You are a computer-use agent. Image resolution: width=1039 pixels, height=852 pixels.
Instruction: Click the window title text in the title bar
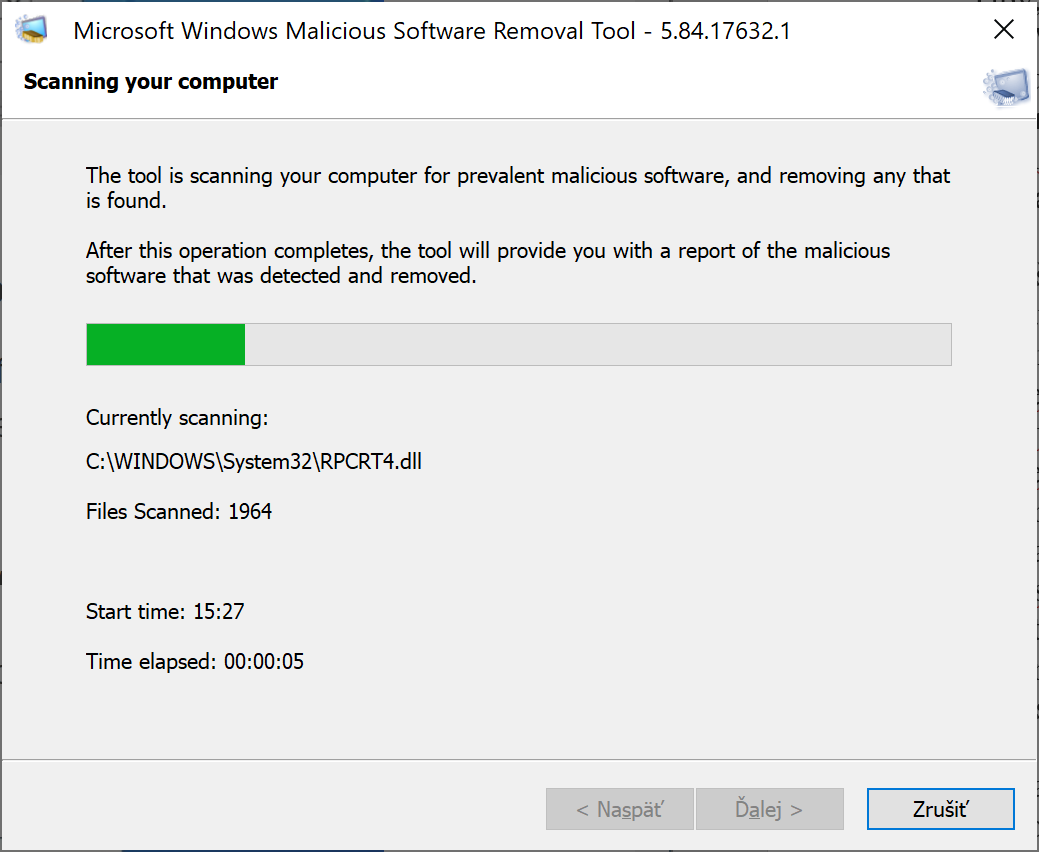432,31
